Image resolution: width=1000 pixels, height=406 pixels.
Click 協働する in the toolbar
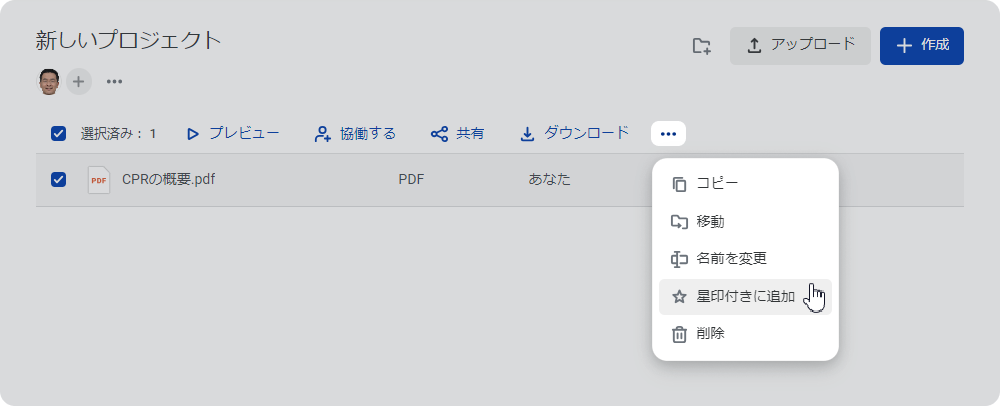[355, 134]
